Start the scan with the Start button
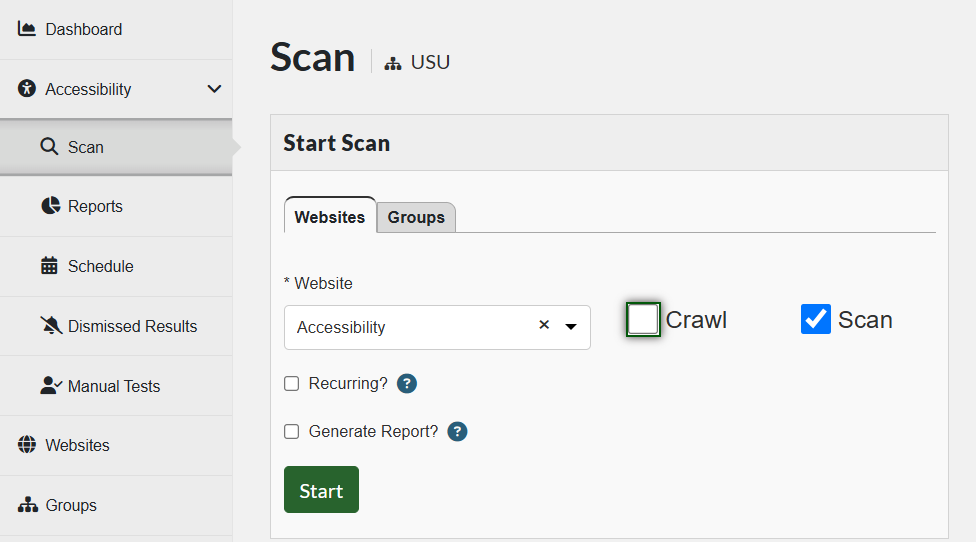The height and width of the screenshot is (542, 976). coord(321,490)
